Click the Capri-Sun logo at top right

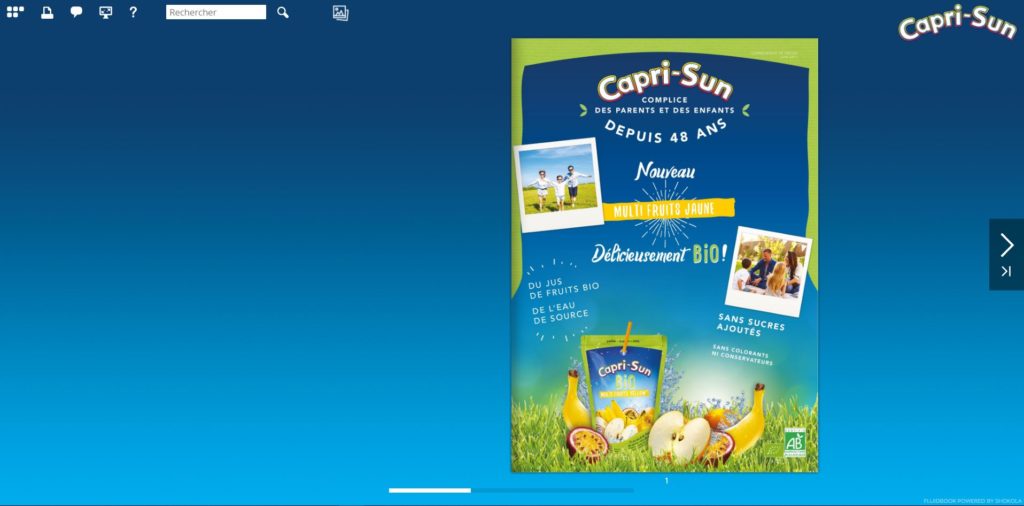point(956,22)
